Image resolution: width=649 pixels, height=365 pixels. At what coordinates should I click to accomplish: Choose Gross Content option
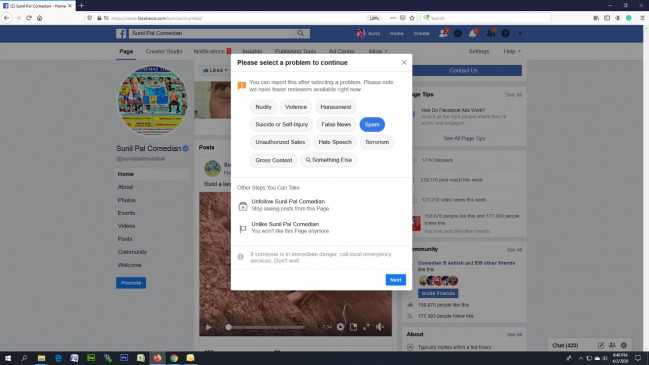click(x=274, y=160)
